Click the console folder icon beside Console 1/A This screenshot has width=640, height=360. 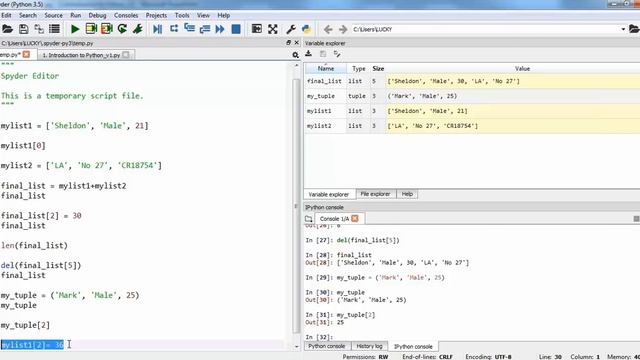309,219
